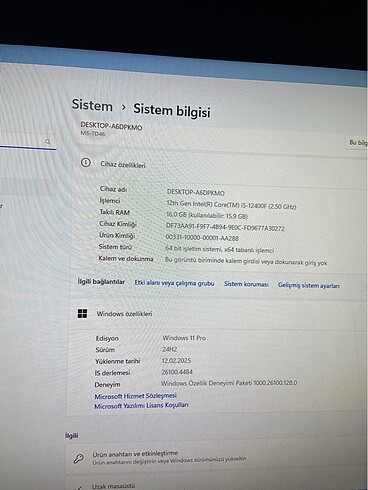Viewport: 368px width, 490px height.
Task: Click the İS derlemesi value 26100.4484
Action: click(177, 372)
